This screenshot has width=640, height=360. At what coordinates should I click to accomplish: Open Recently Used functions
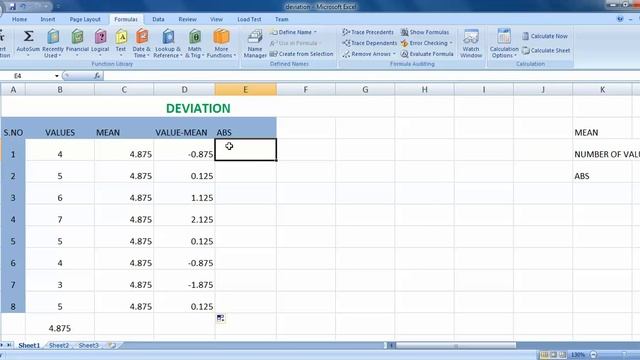tap(53, 43)
